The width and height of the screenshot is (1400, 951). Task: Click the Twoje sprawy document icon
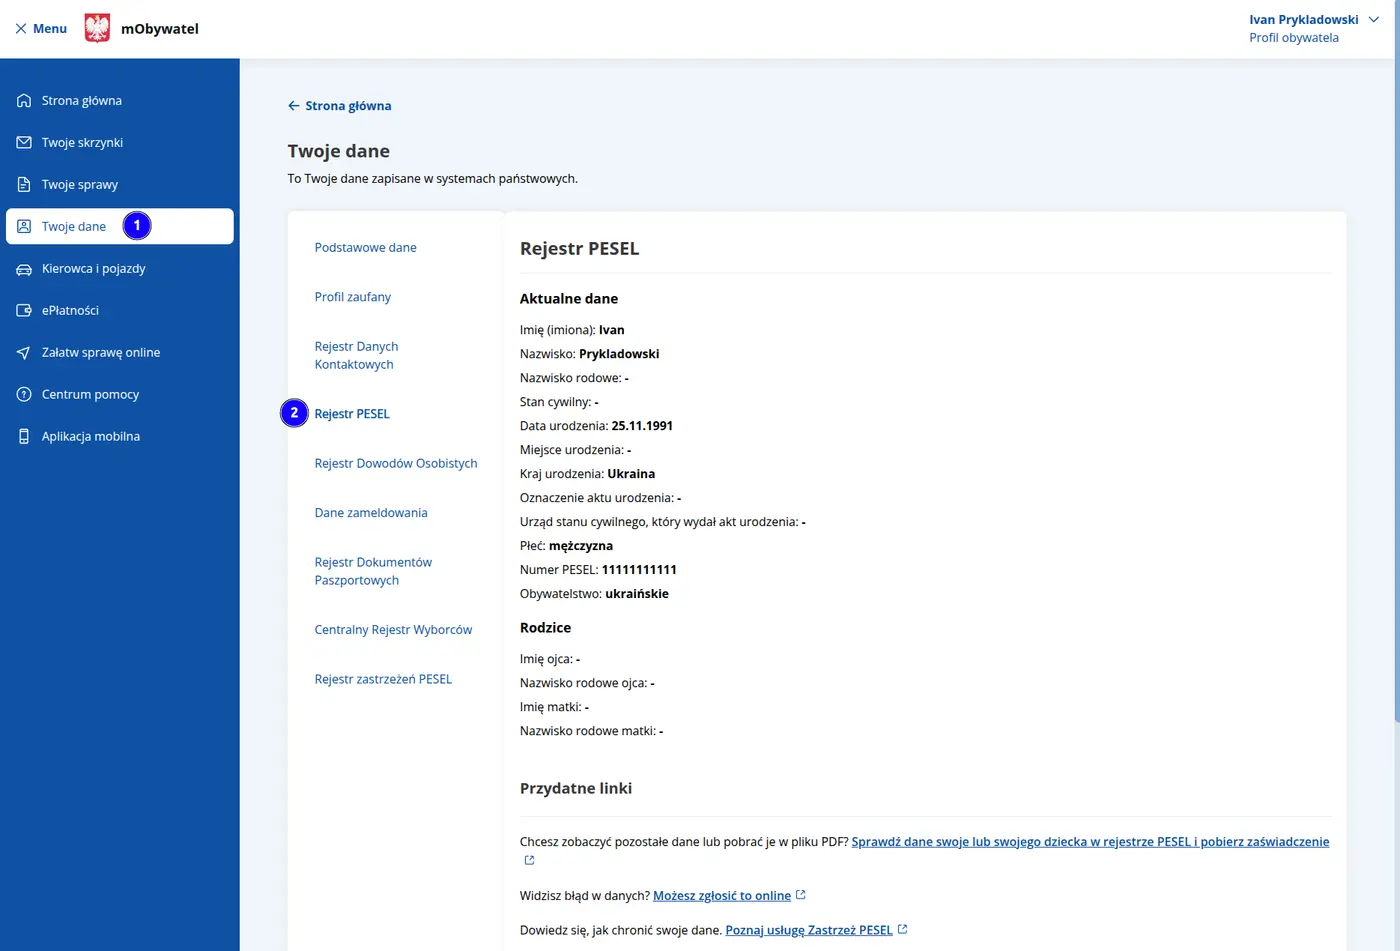point(24,185)
